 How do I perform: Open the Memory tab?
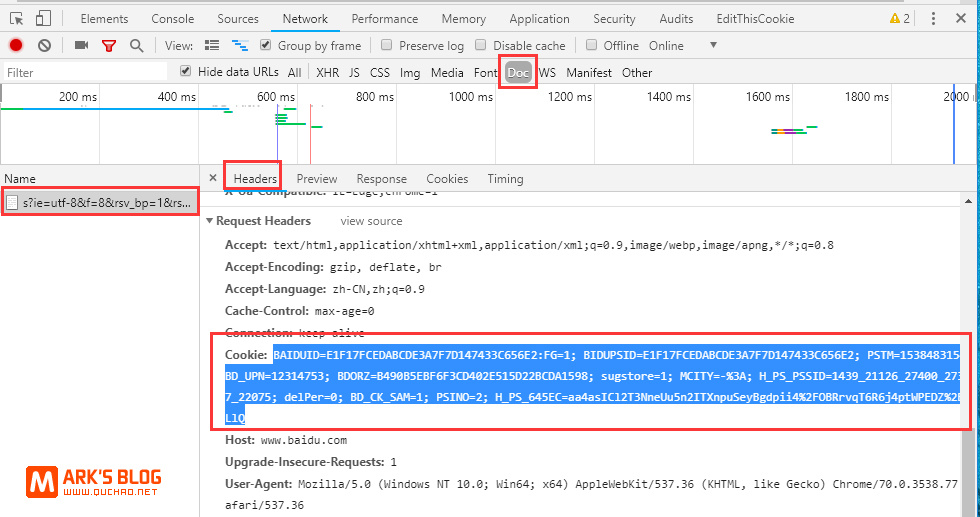click(x=464, y=19)
